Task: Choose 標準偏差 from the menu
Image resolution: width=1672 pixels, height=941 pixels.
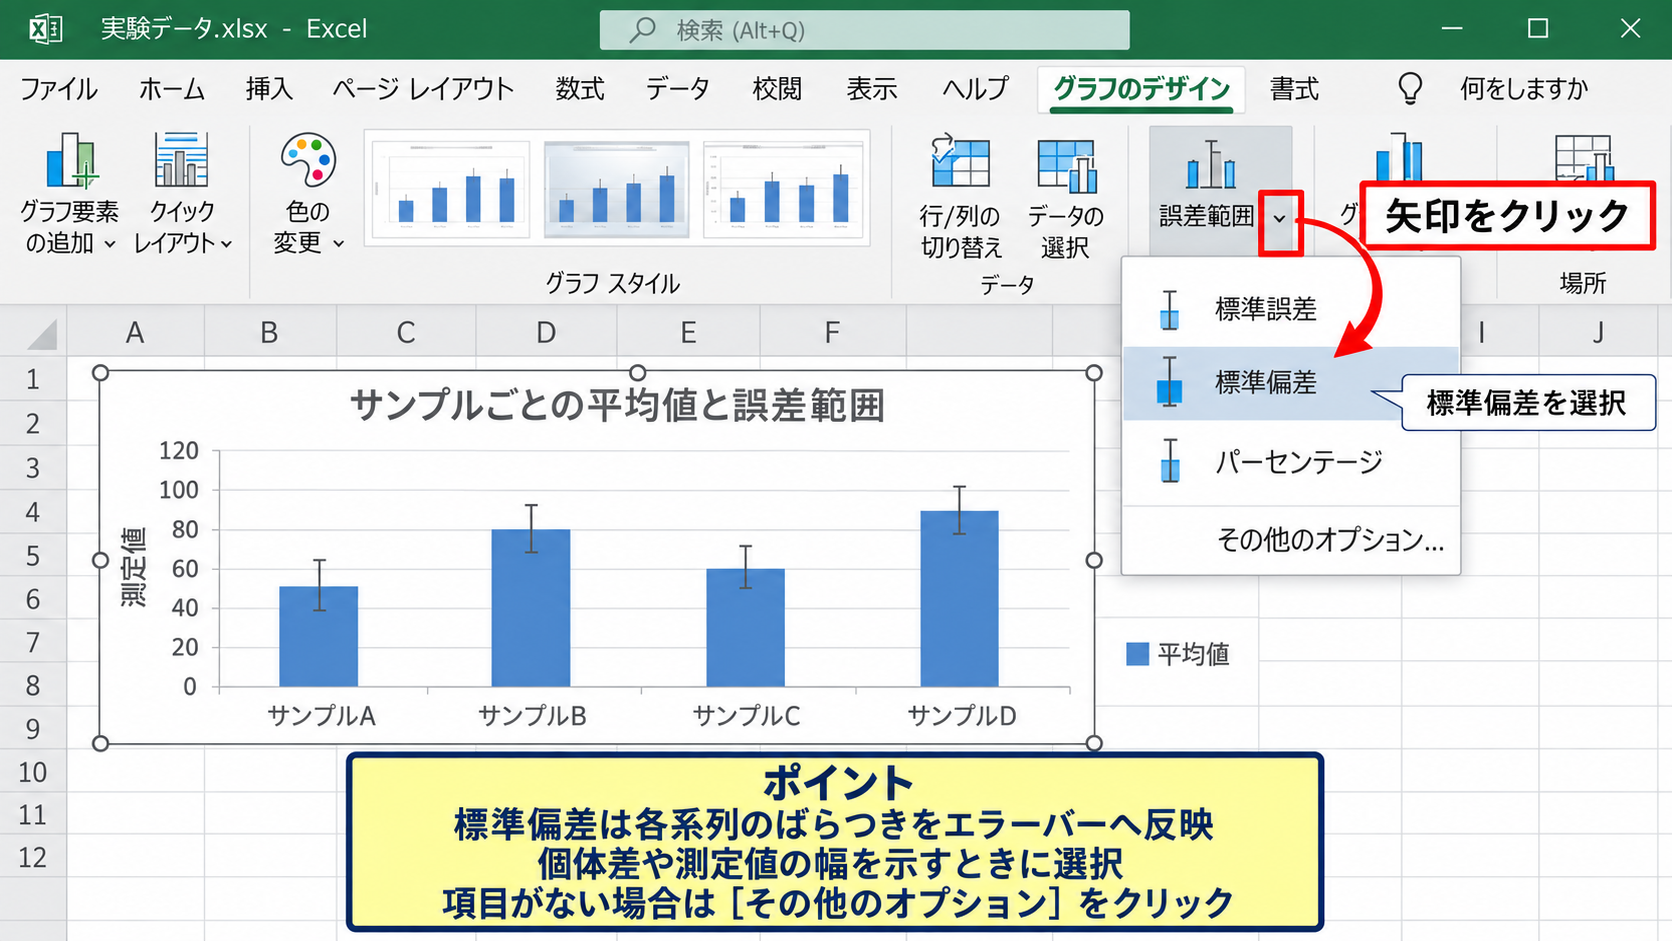Action: (1290, 383)
